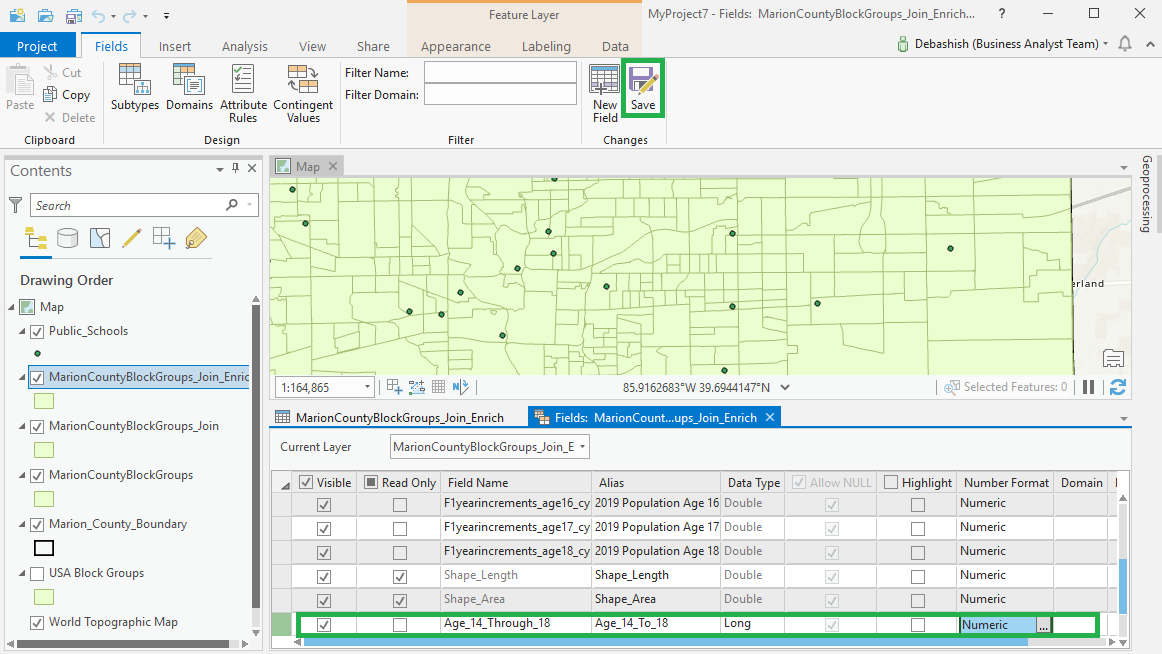Enable the USA Block Groups layer
Image resolution: width=1162 pixels, height=654 pixels.
(38, 573)
